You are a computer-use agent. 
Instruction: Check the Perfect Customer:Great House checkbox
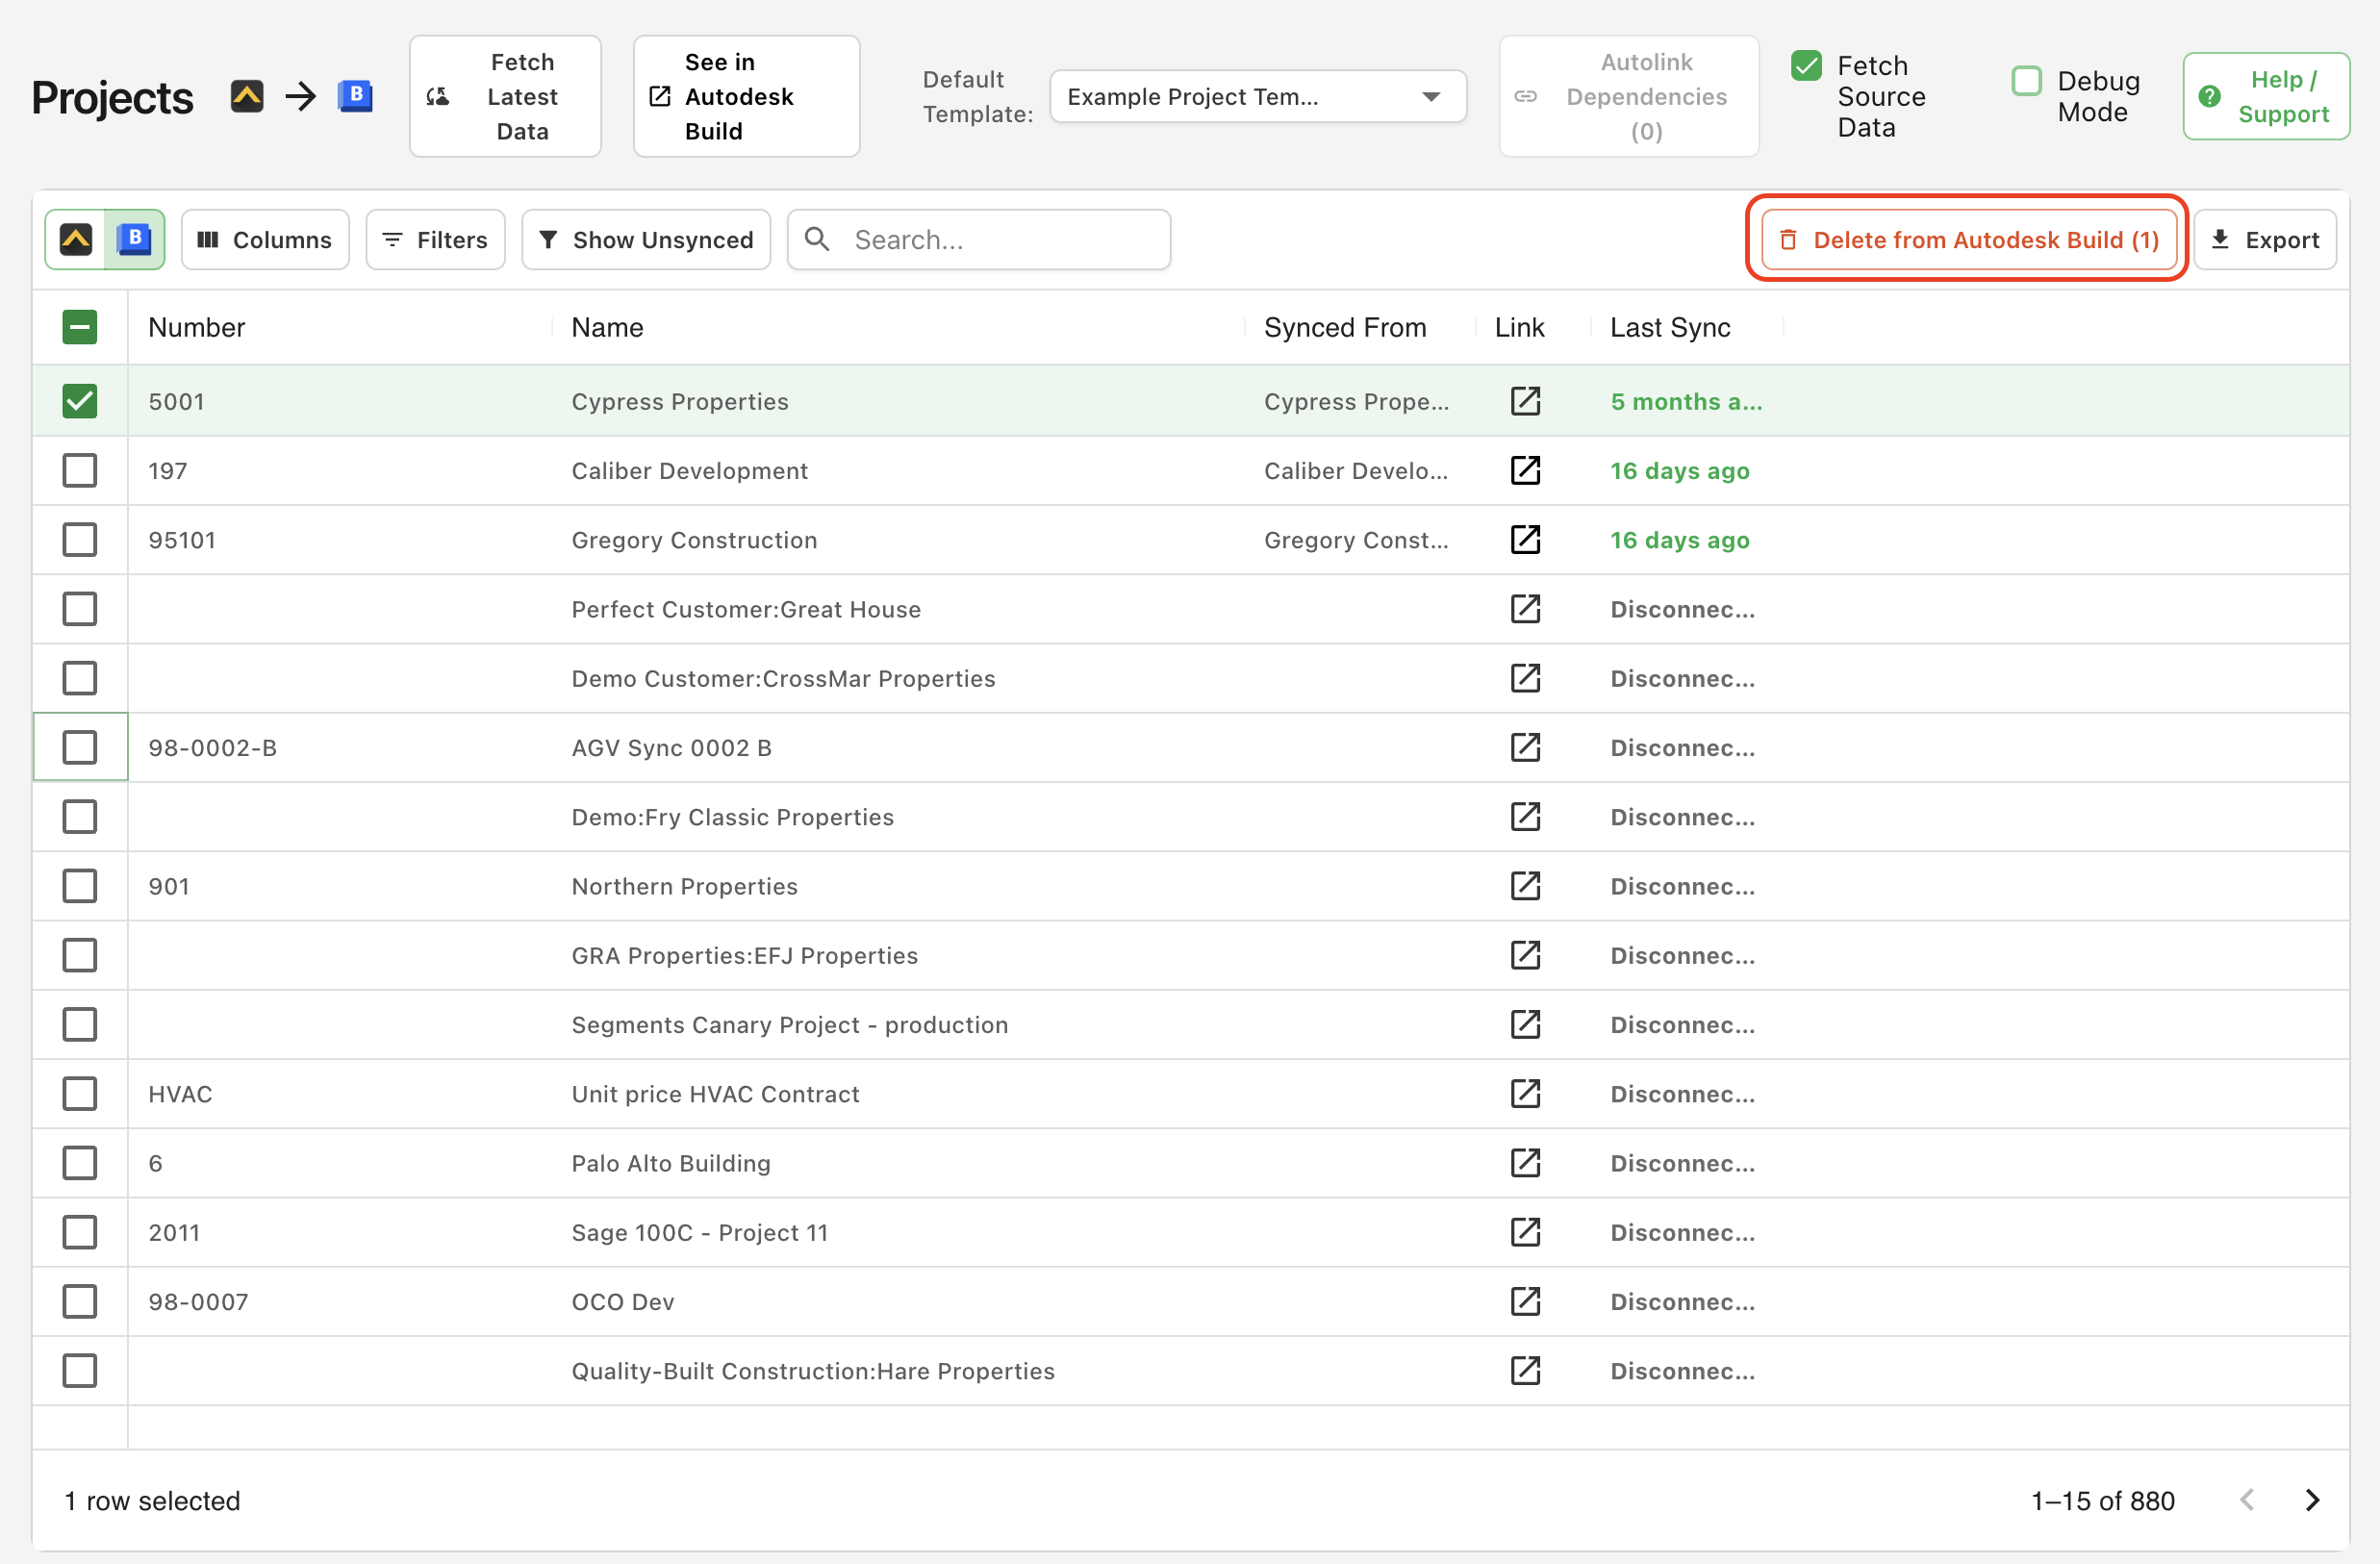click(79, 609)
